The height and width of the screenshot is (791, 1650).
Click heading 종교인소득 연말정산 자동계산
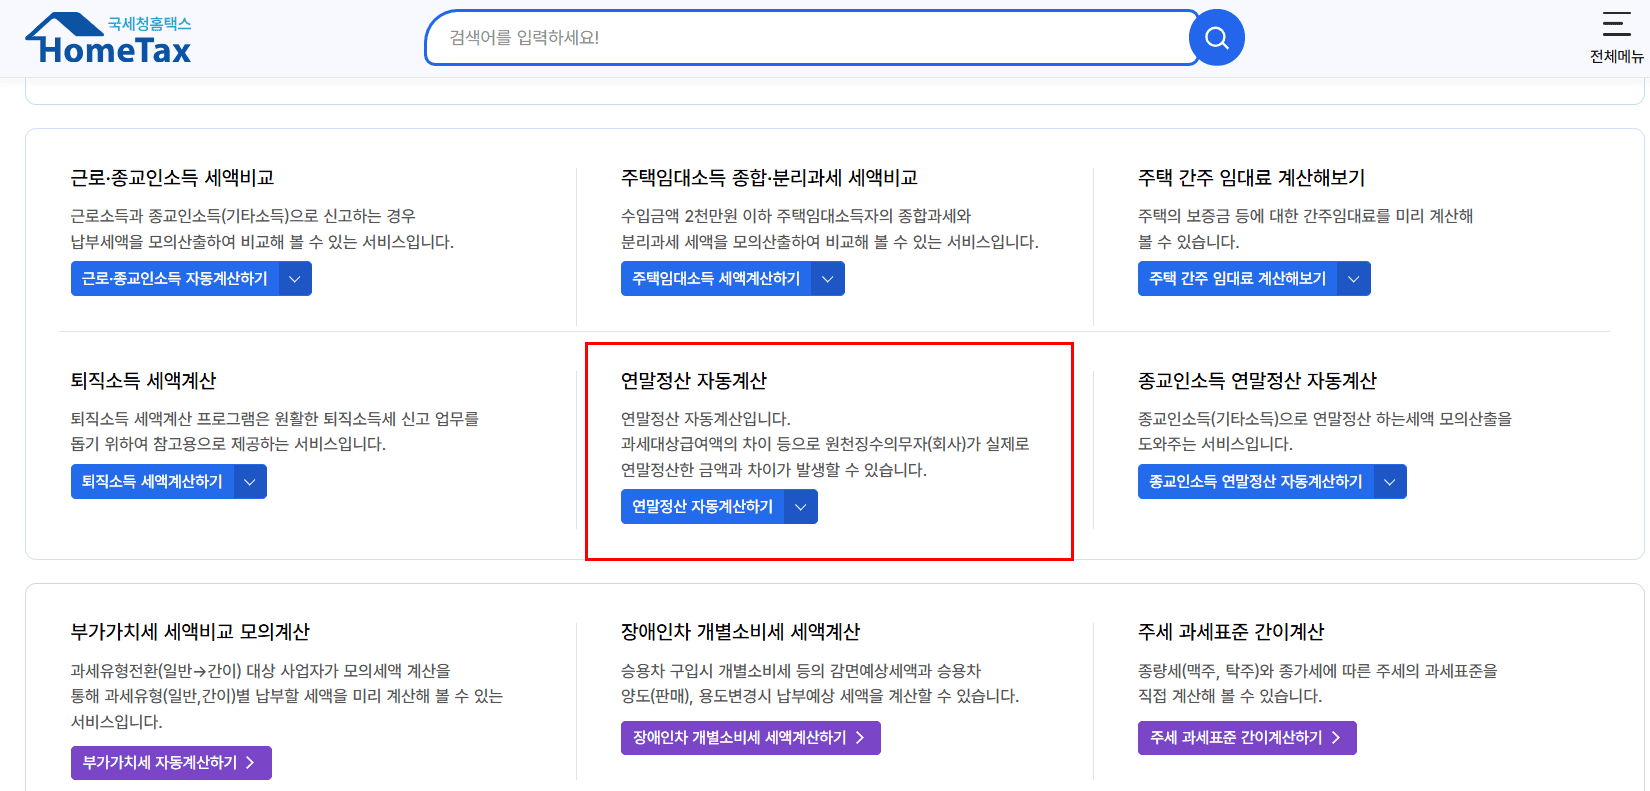(x=1257, y=381)
